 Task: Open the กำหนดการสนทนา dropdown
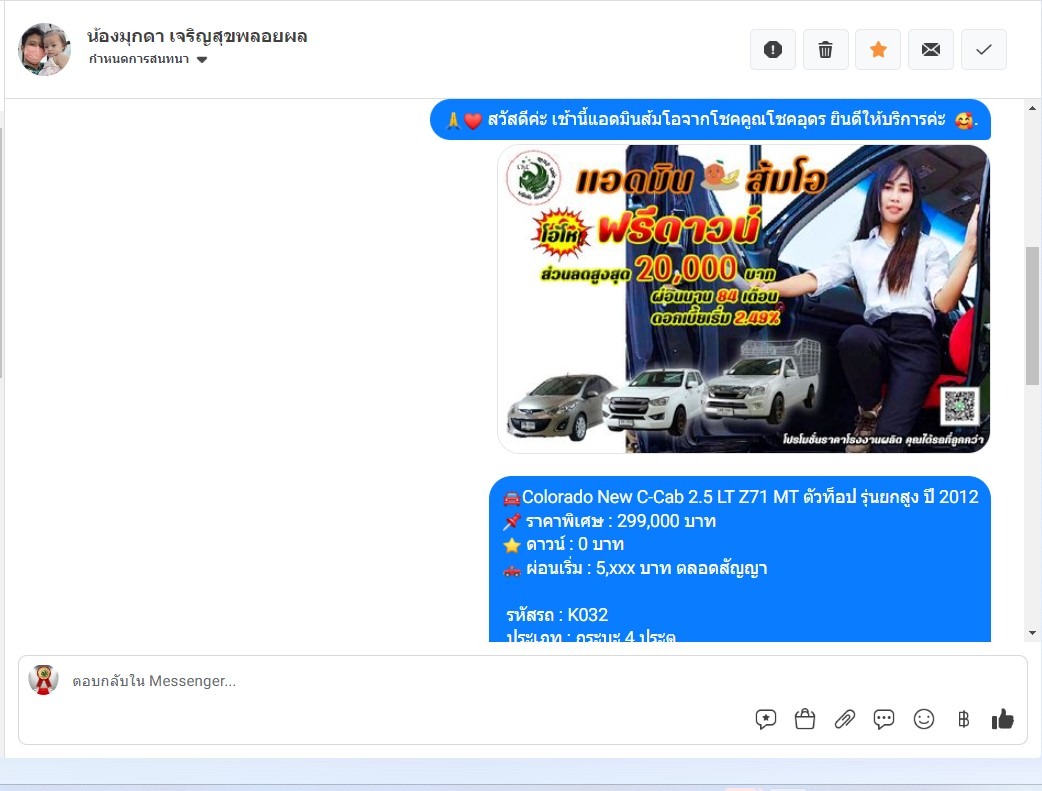pos(148,59)
